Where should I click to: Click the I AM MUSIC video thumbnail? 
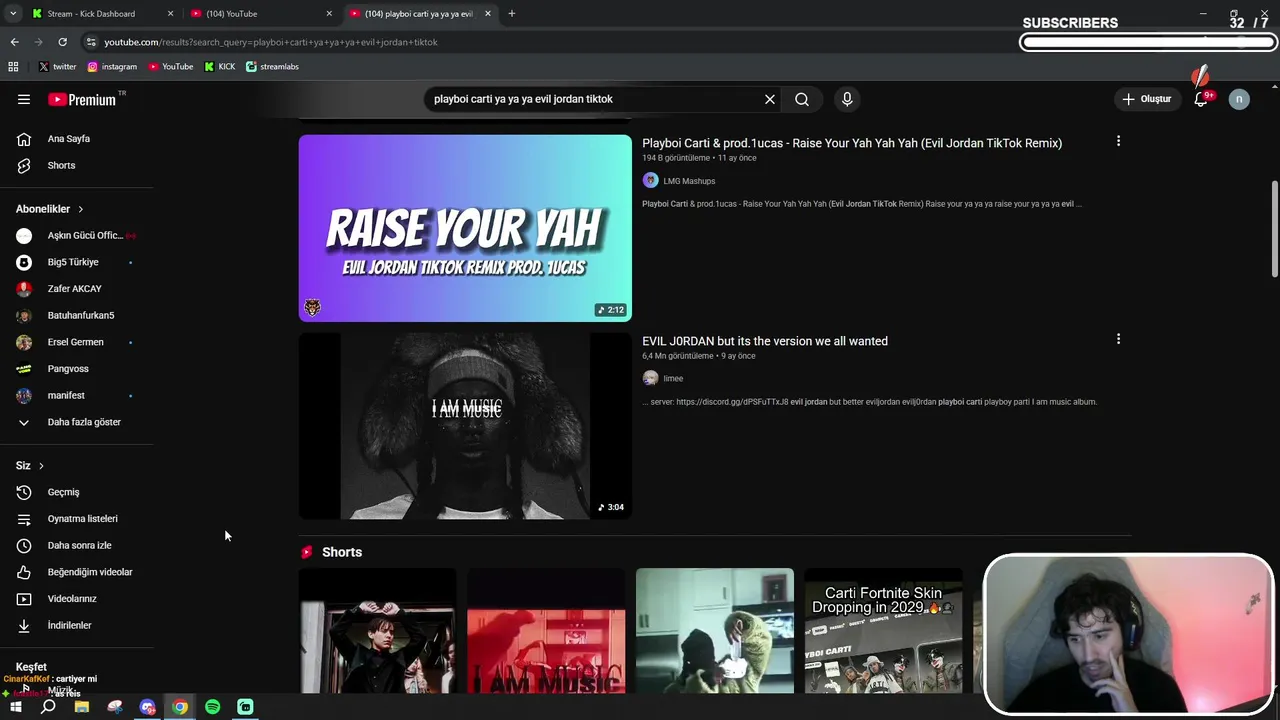tap(465, 426)
